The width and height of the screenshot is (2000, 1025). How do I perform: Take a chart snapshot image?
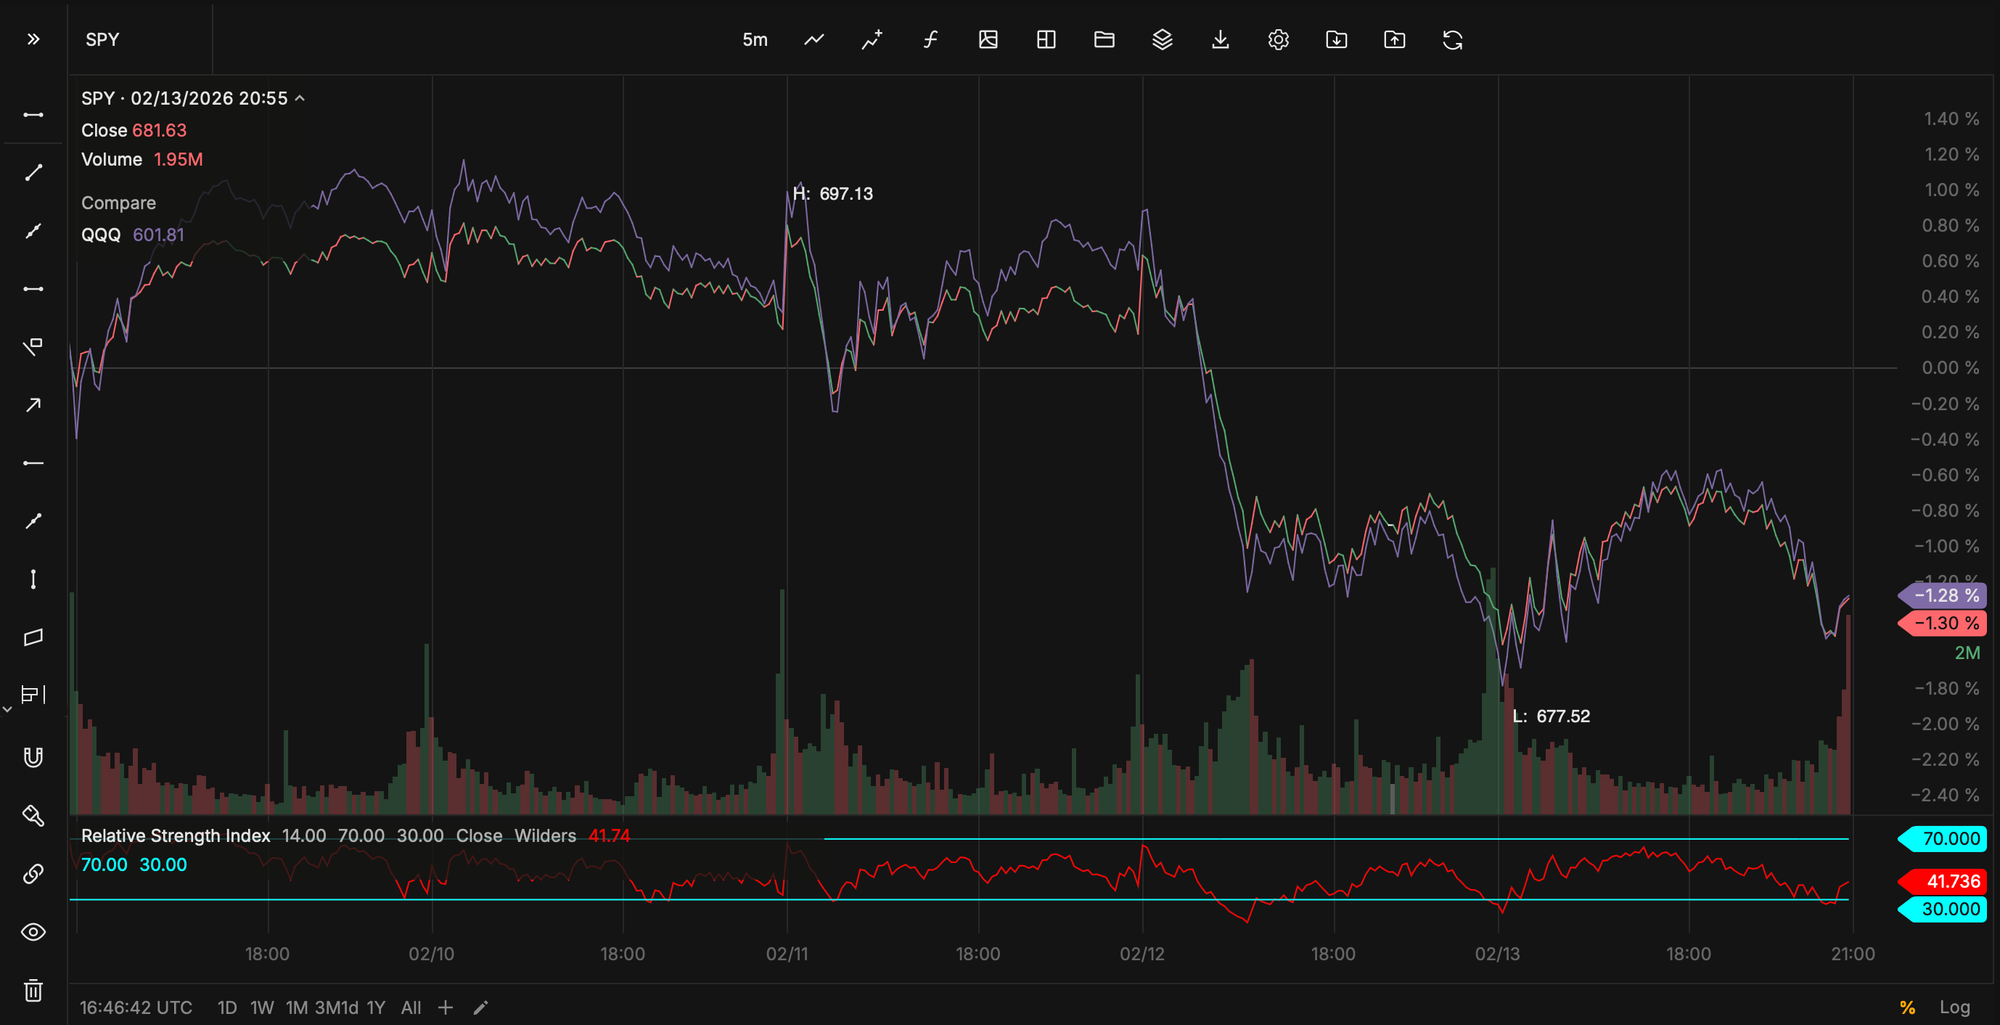(x=988, y=40)
